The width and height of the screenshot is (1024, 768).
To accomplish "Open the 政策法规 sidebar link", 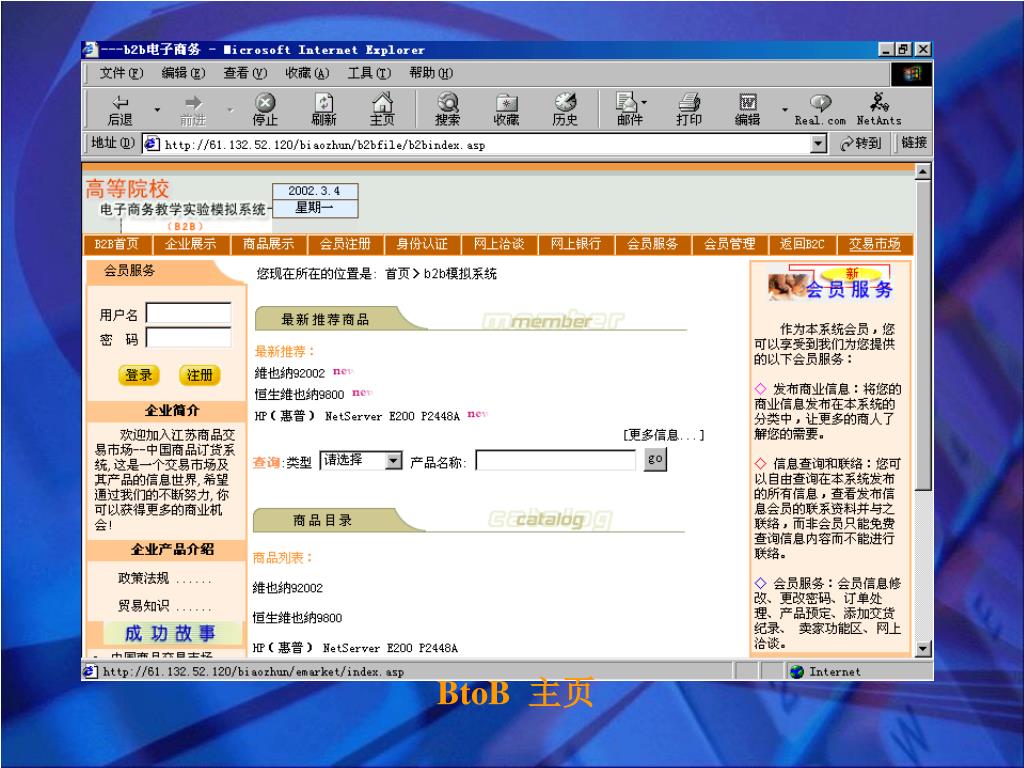I will [x=144, y=578].
